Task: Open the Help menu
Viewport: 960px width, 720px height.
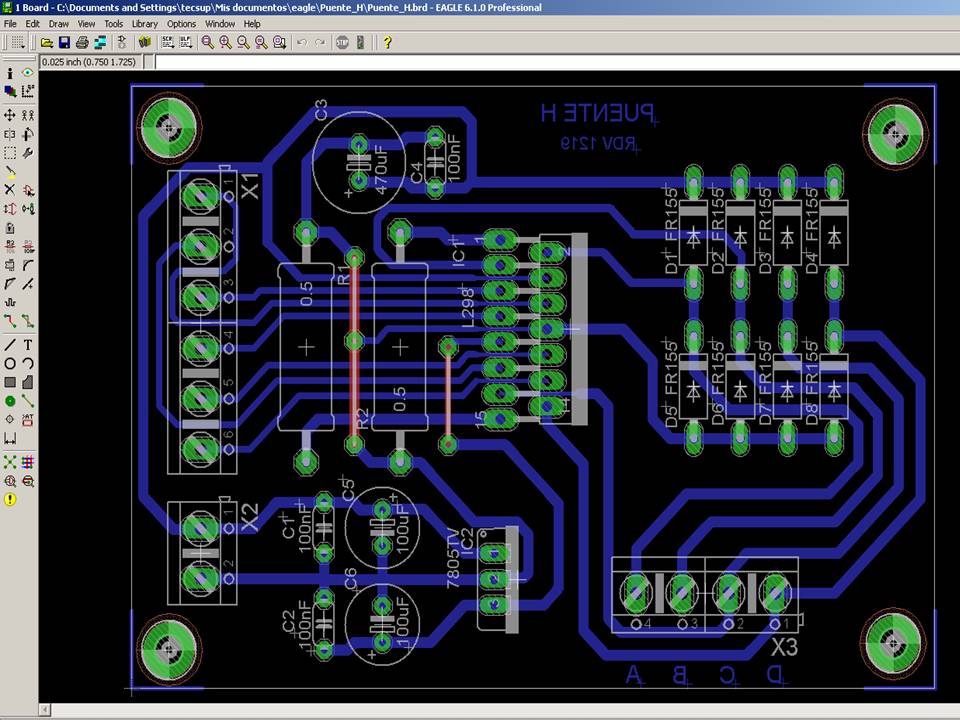Action: [252, 24]
